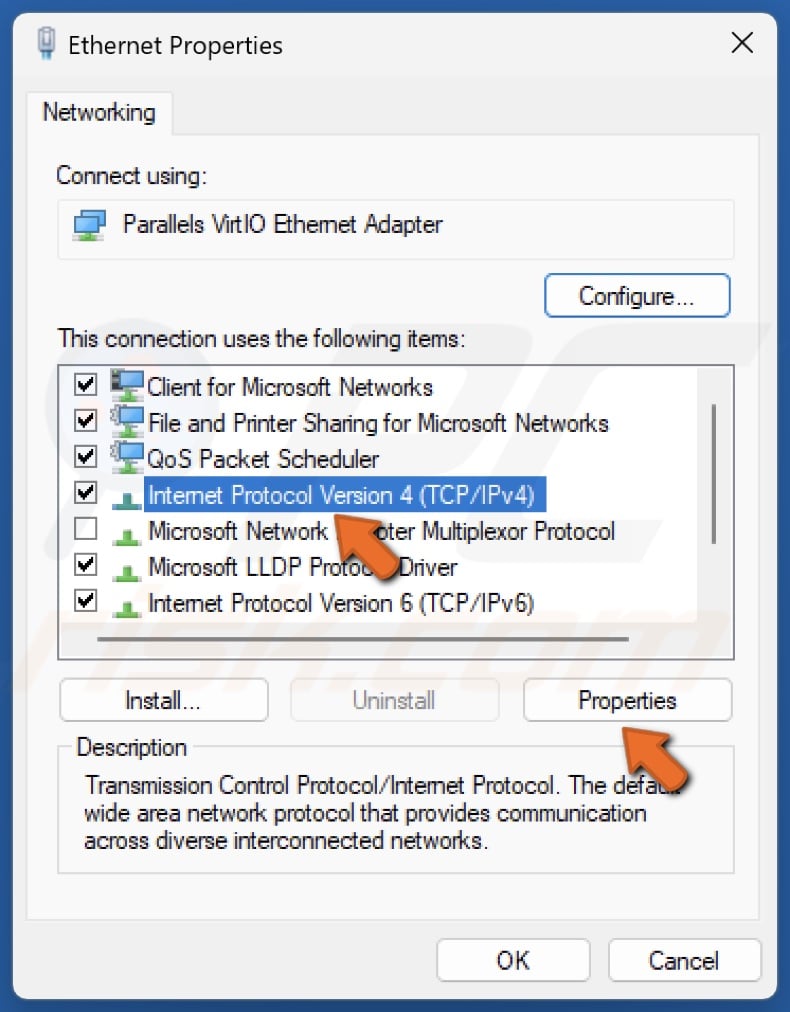Viewport: 790px width, 1012px height.
Task: Open Properties for the selected protocol
Action: pos(627,700)
